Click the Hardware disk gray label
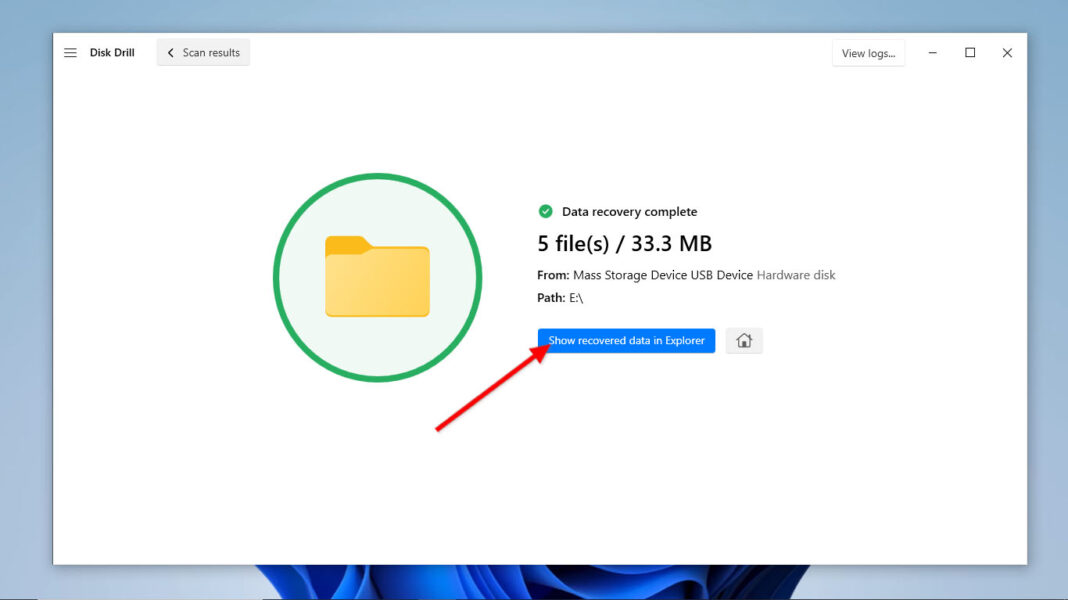This screenshot has width=1068, height=600. coord(796,275)
